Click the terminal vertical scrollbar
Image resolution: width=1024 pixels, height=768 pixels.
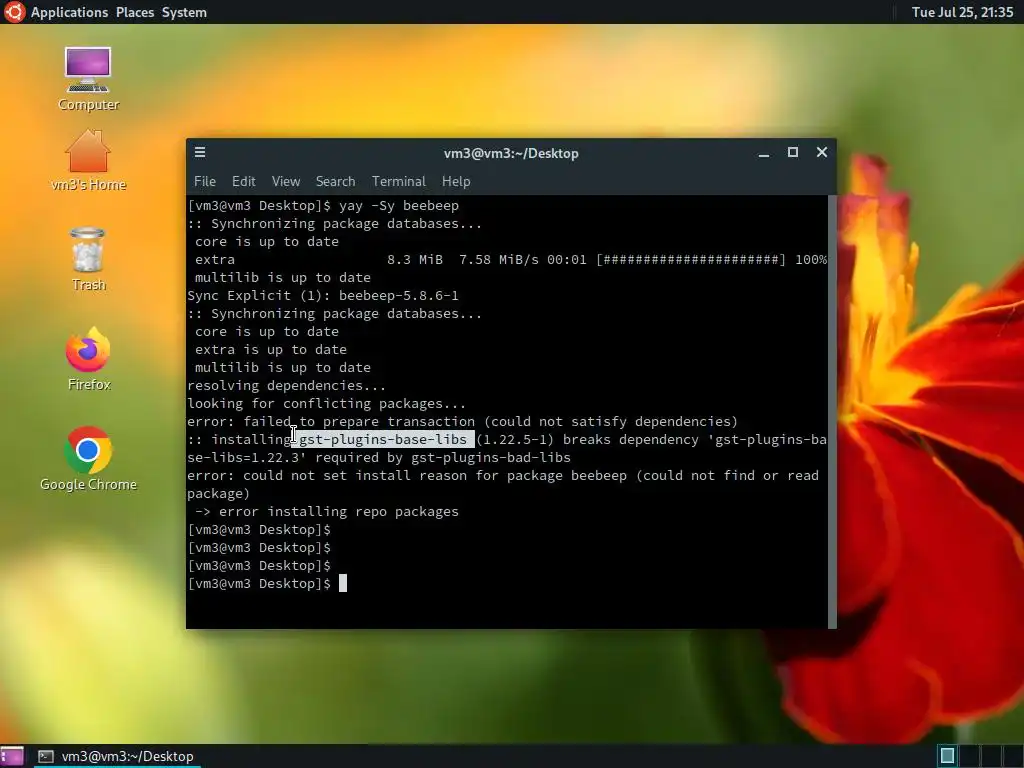pos(832,411)
